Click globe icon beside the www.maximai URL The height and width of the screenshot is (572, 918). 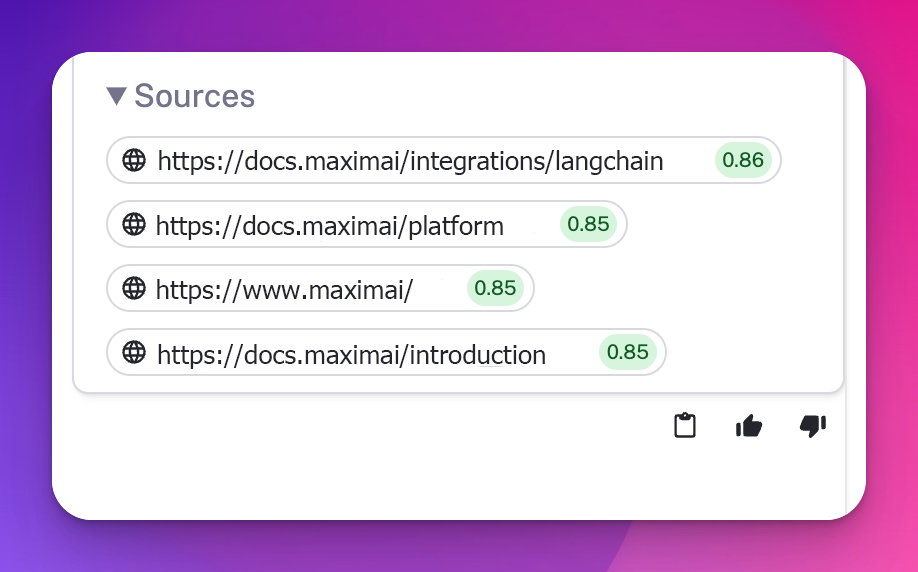pos(134,289)
